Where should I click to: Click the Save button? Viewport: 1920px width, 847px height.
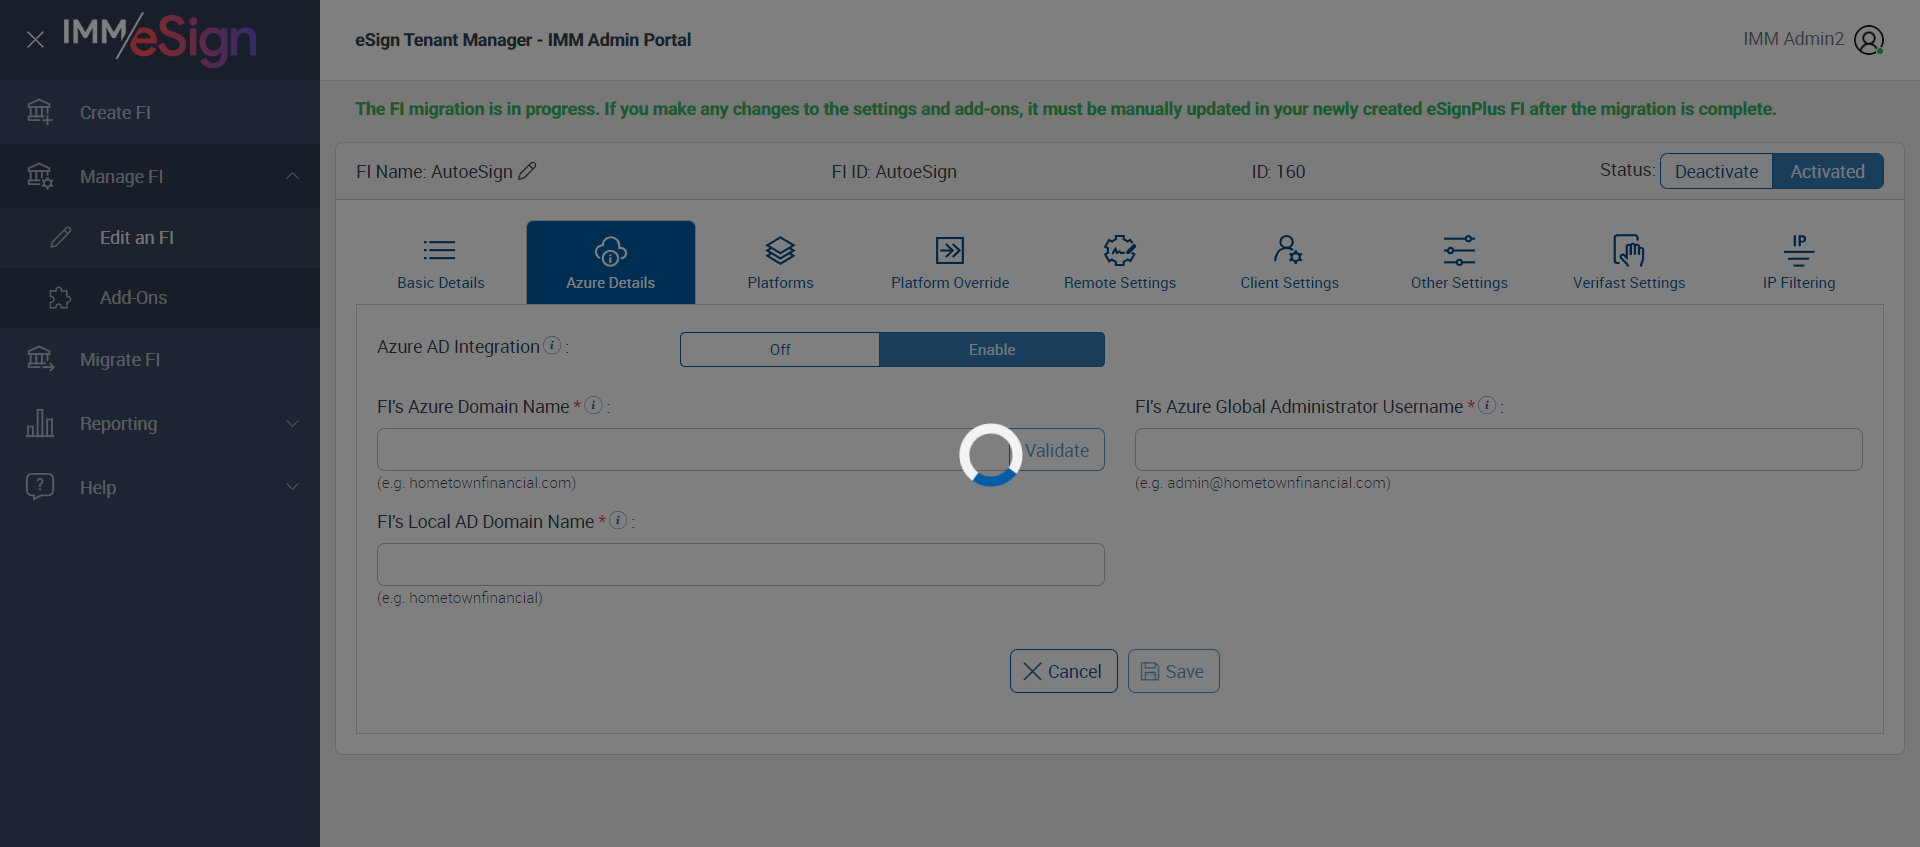(1174, 671)
